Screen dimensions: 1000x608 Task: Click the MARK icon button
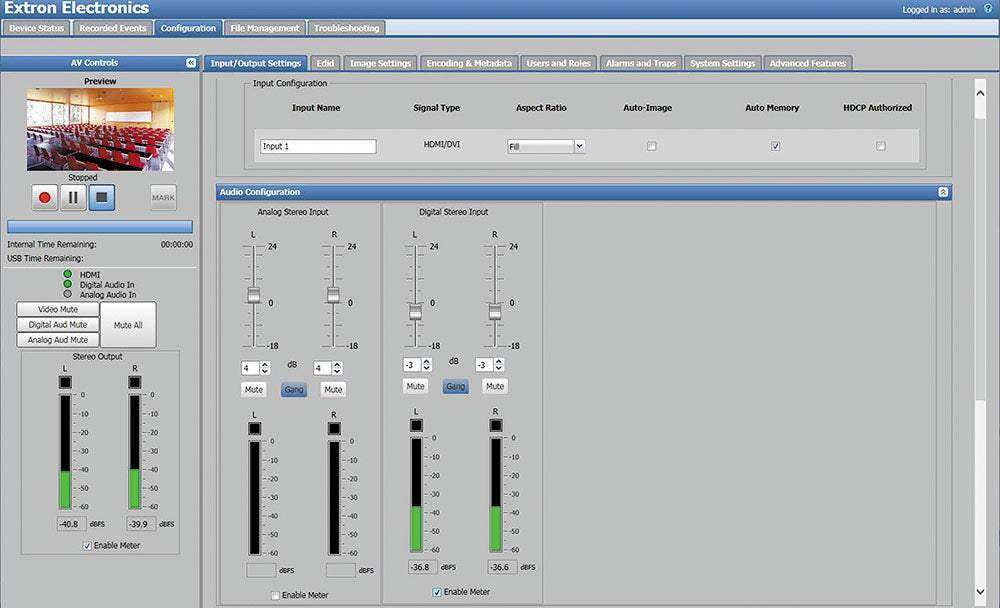click(x=163, y=197)
